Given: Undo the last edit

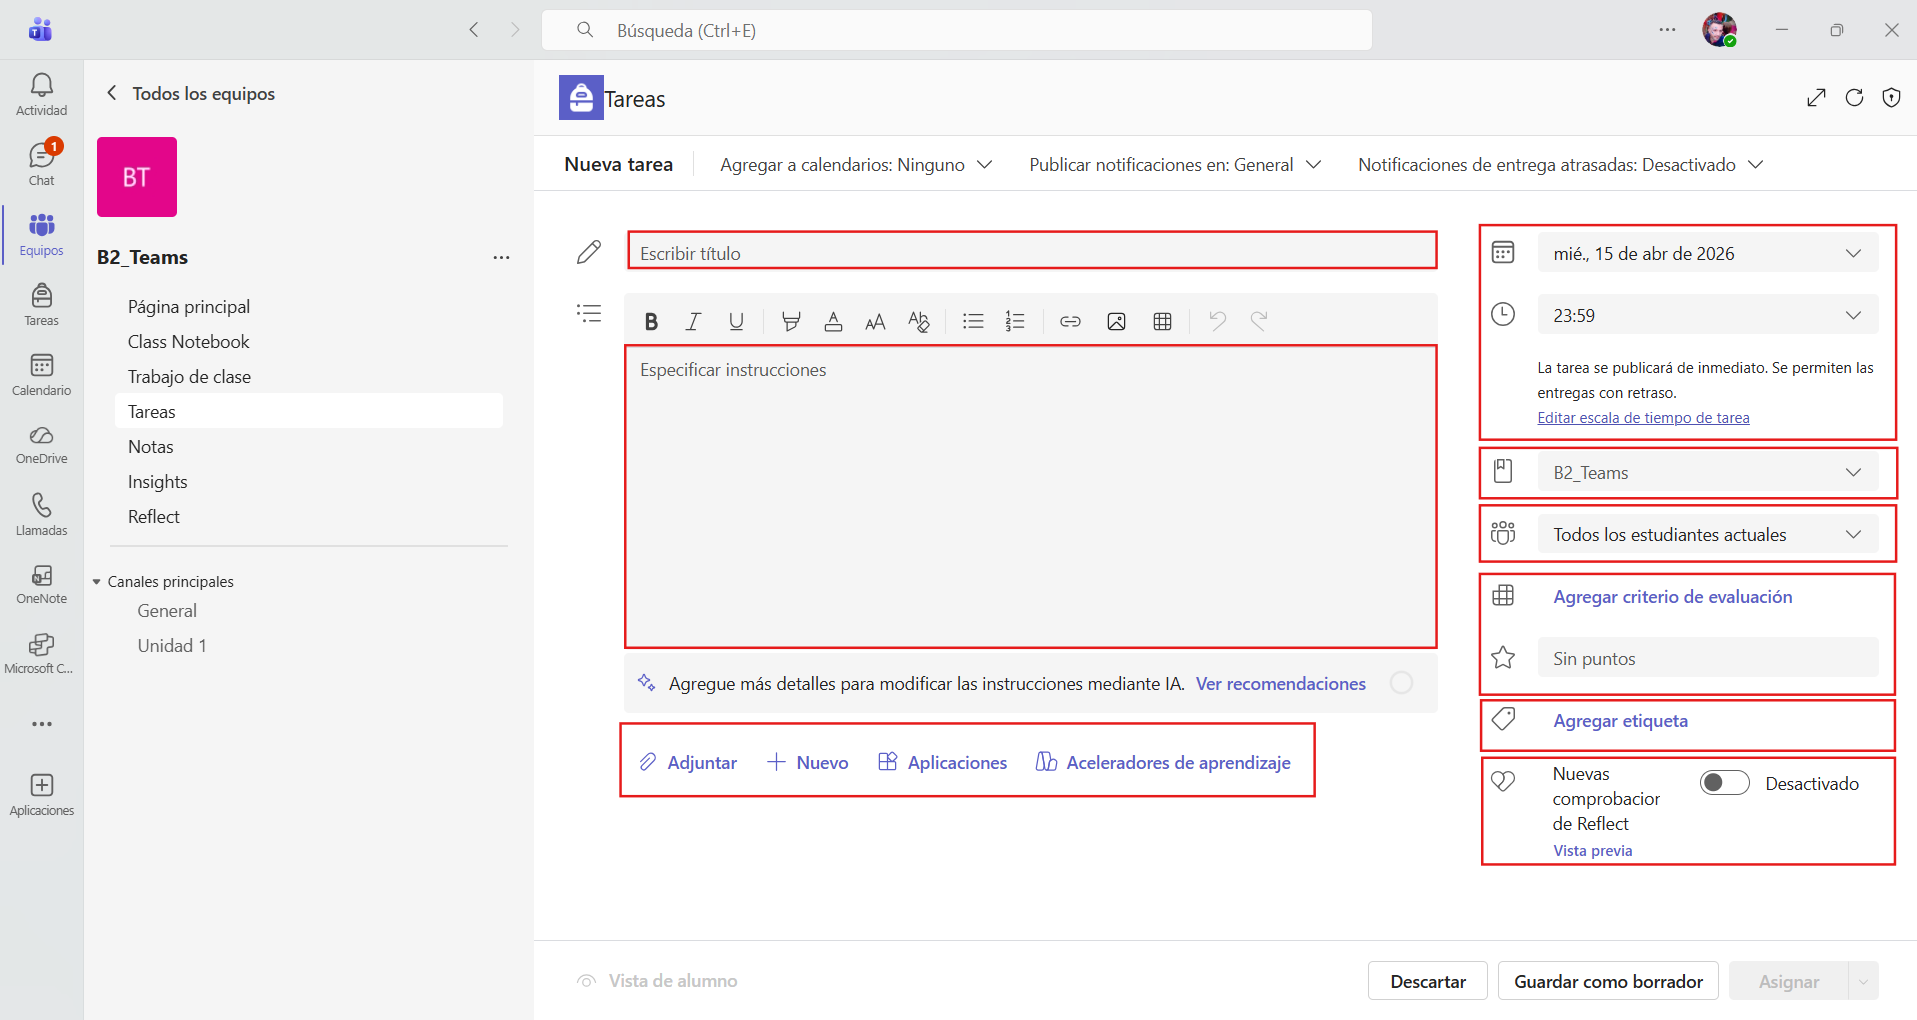Looking at the screenshot, I should pos(1217,321).
